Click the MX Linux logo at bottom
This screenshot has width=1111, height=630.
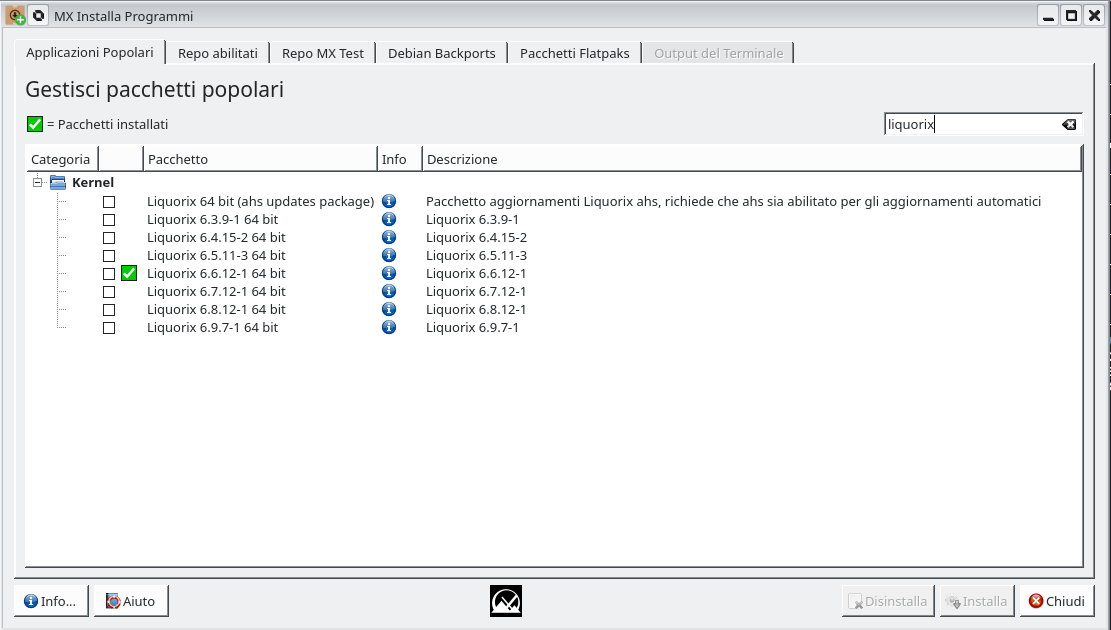point(506,601)
